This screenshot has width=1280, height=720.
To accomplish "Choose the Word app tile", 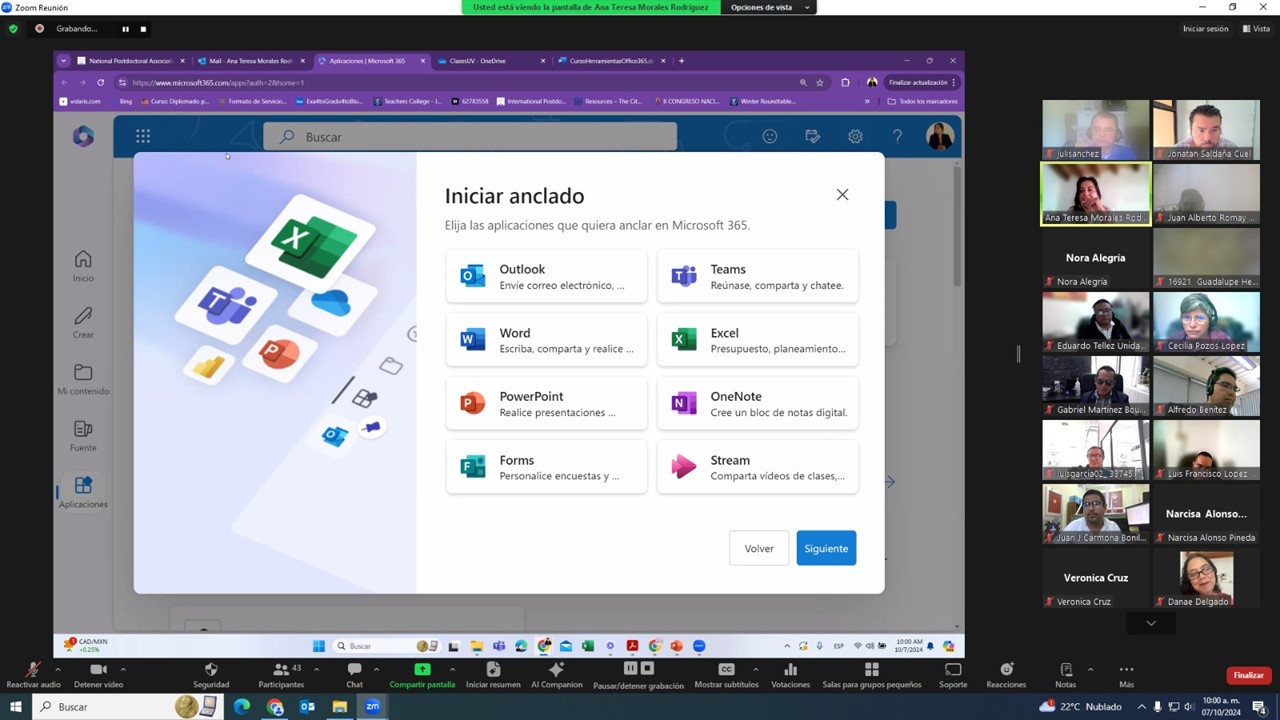I will pos(546,340).
